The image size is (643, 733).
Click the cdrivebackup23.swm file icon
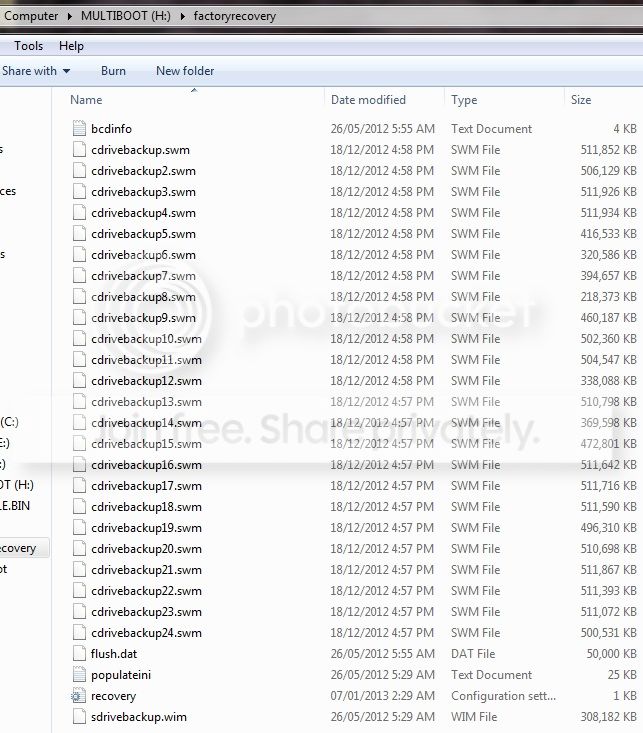[x=79, y=611]
